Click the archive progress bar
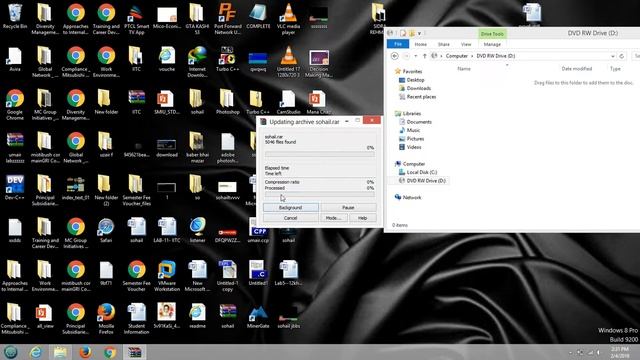This screenshot has height=360, width=640. coord(319,154)
